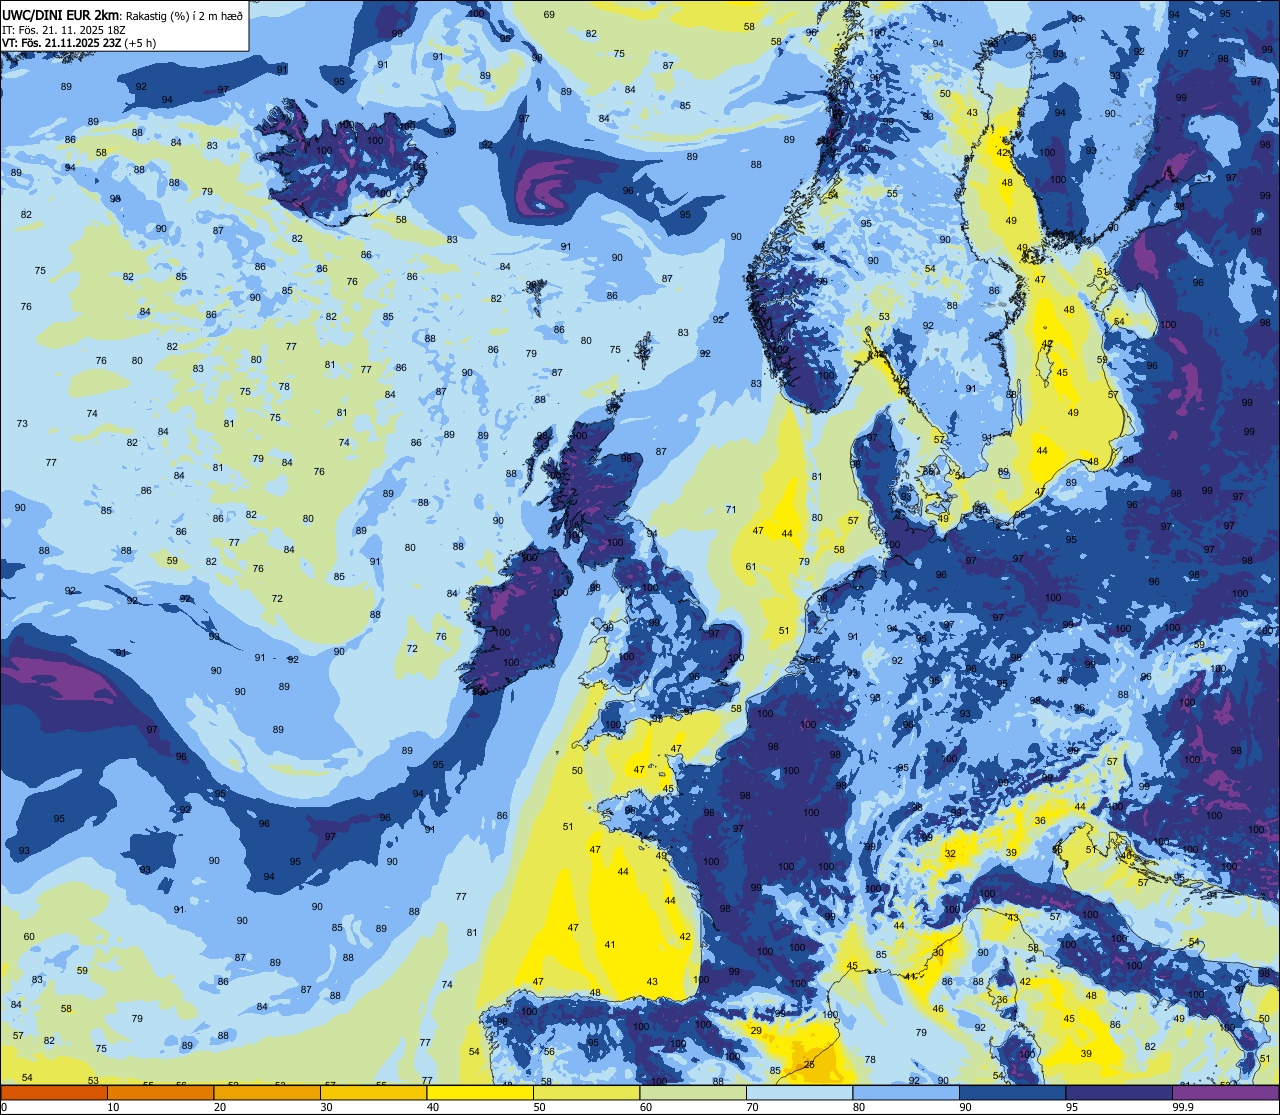
Task: Choose the 80–90 light blue legend swatch
Action: 906,1092
